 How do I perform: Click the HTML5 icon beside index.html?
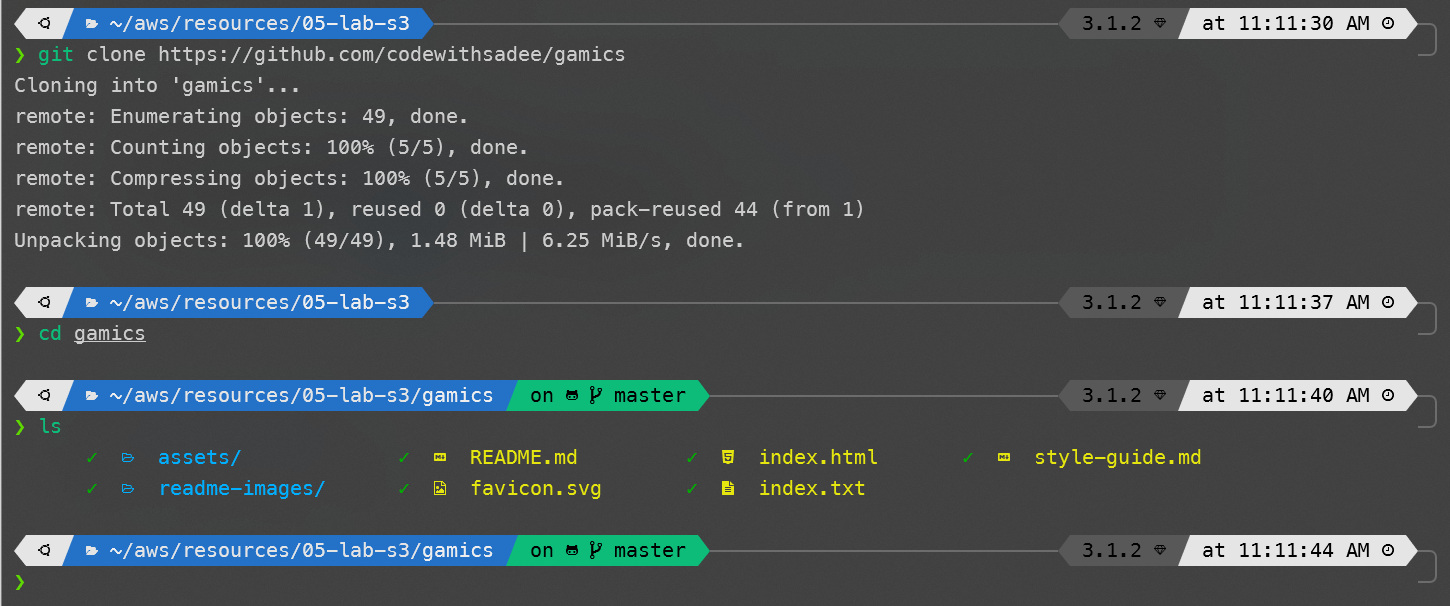728,458
